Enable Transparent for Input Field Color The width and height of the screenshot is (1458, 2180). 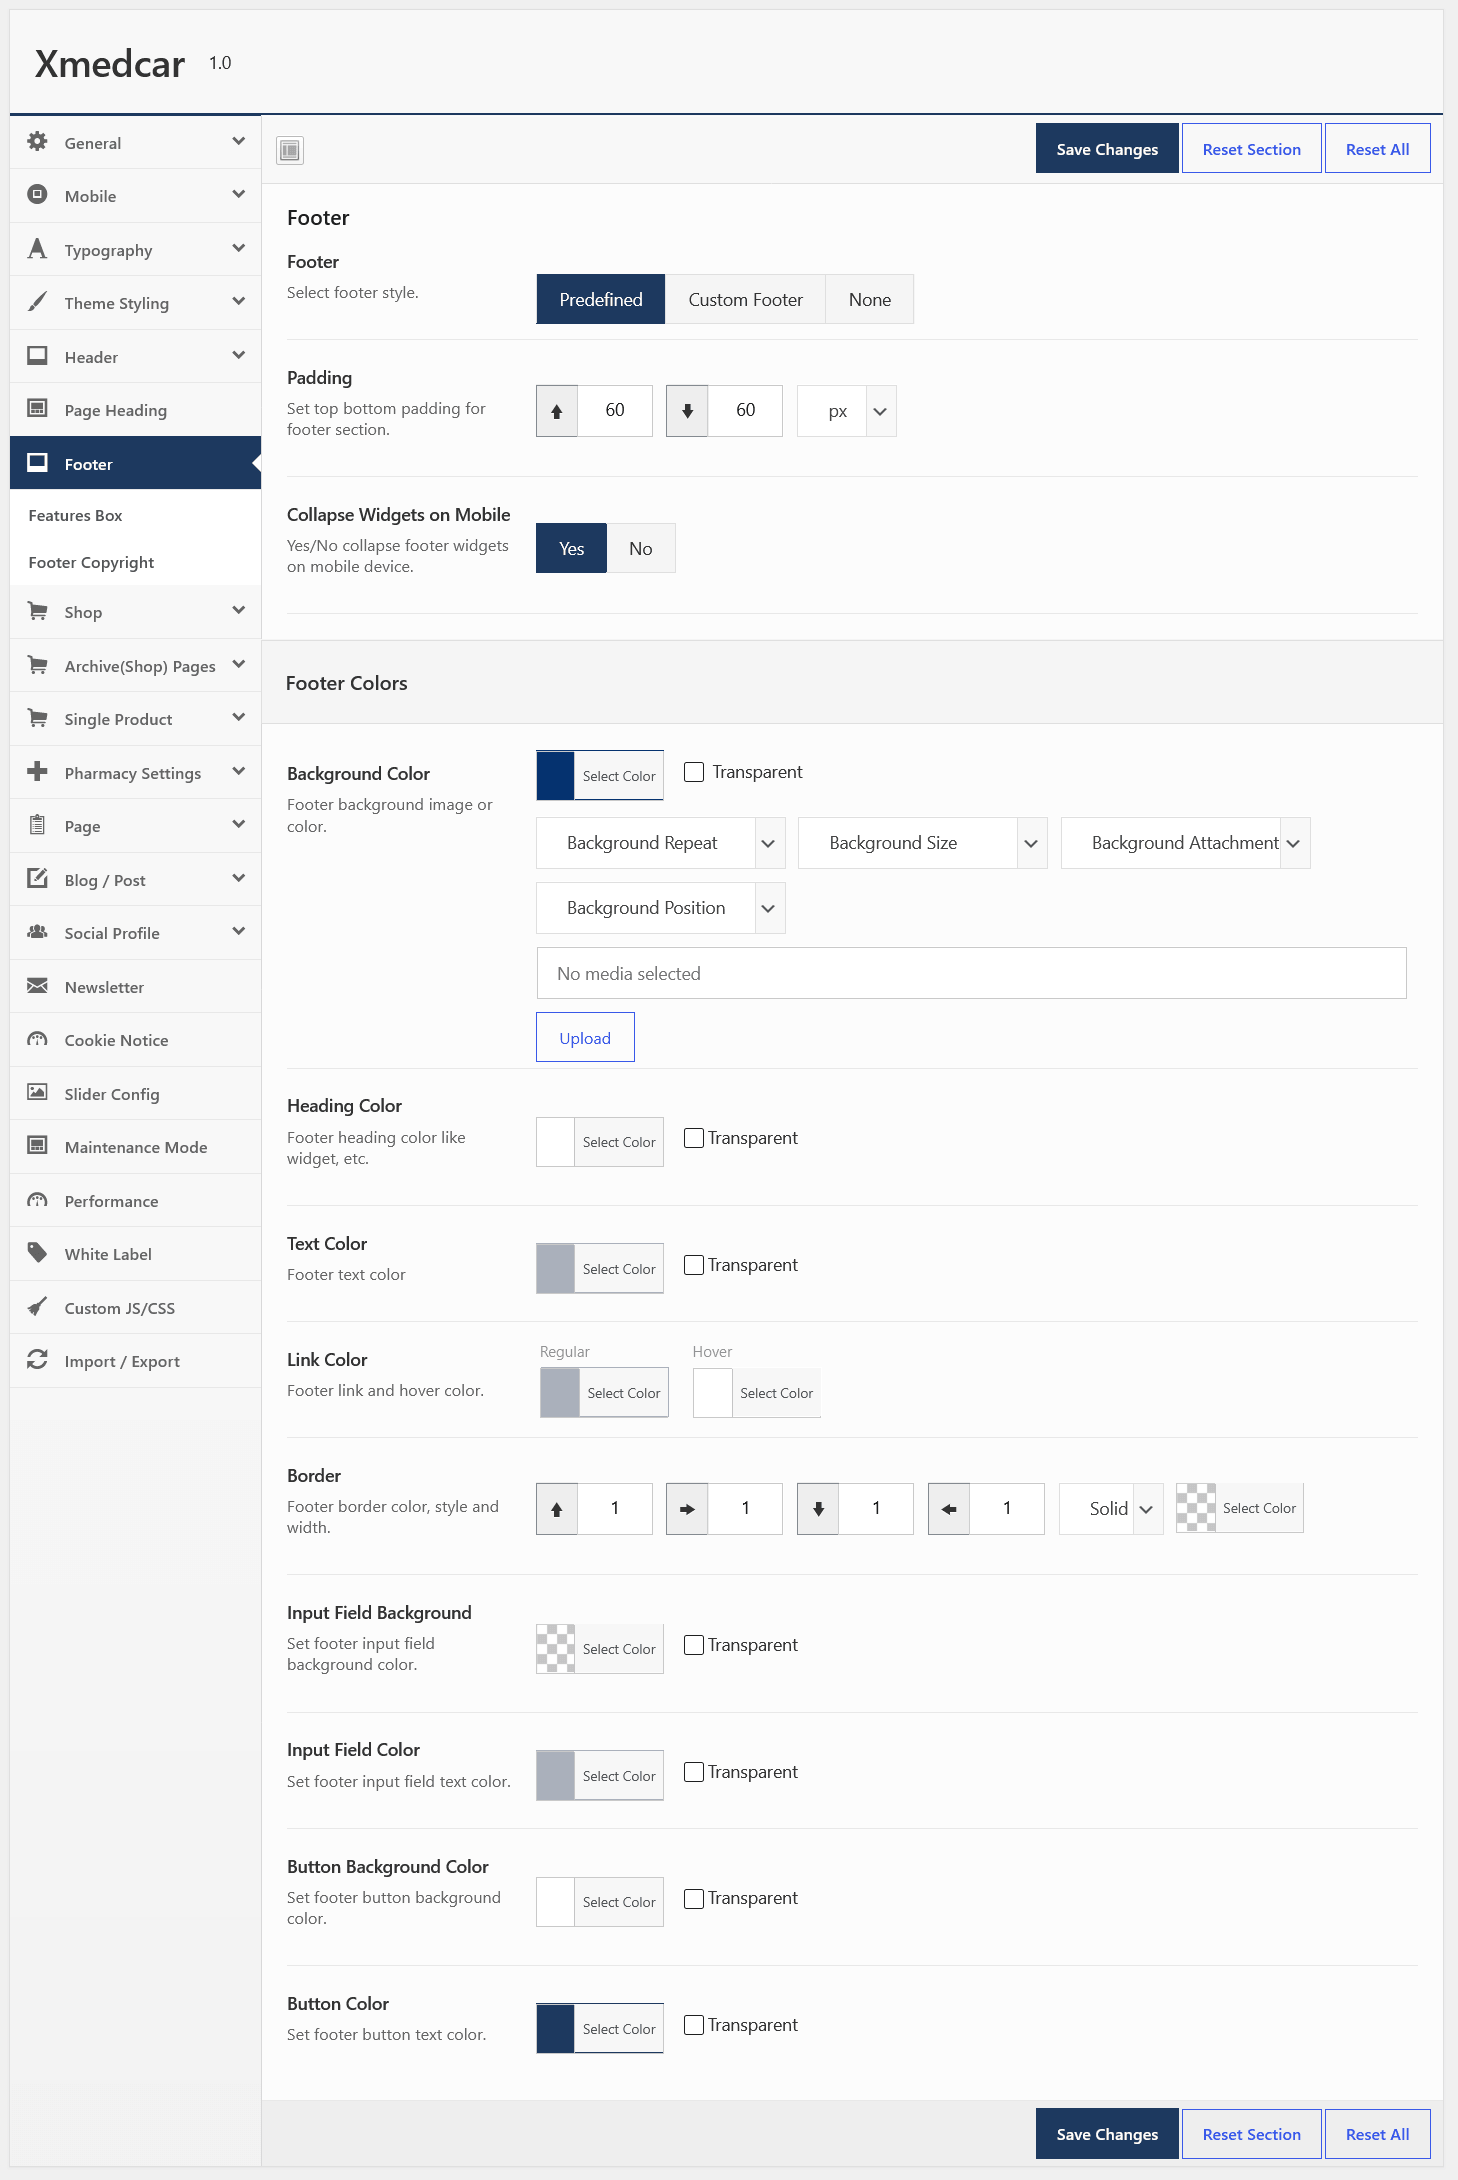(x=694, y=1772)
